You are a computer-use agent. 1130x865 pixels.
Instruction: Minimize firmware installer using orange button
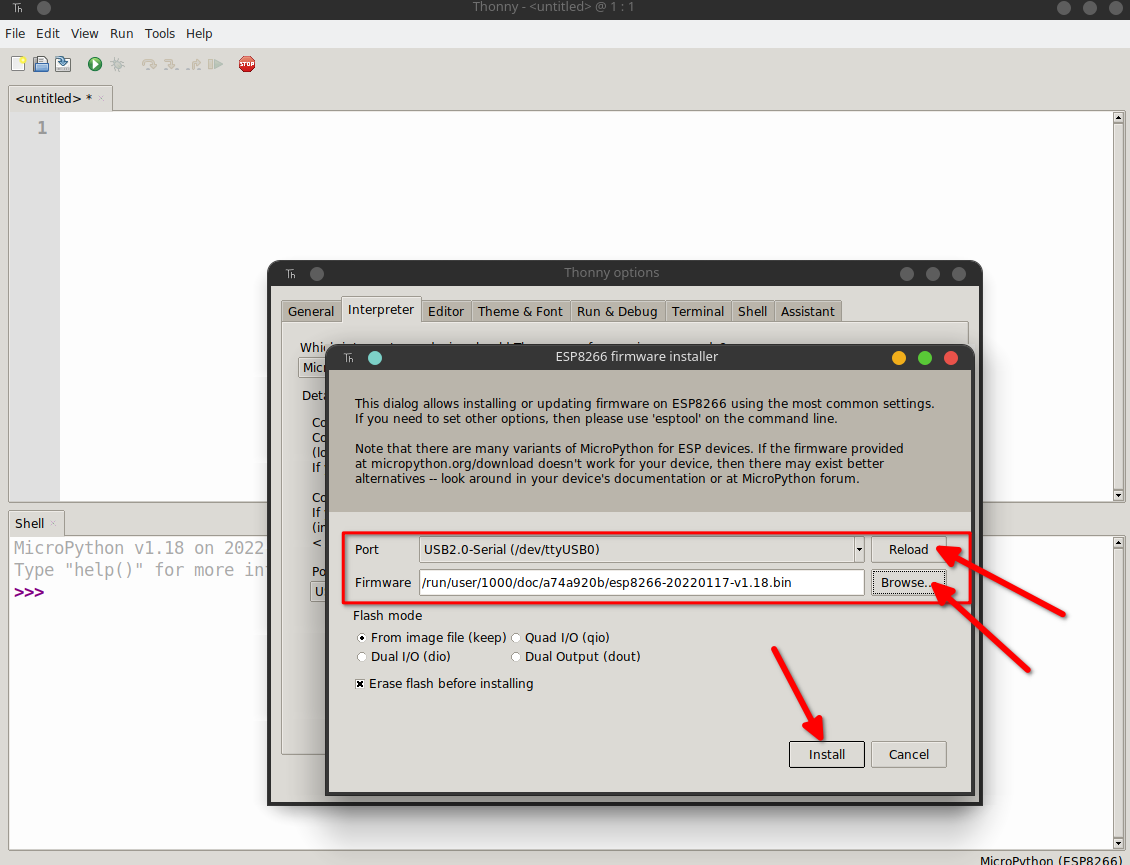point(899,358)
